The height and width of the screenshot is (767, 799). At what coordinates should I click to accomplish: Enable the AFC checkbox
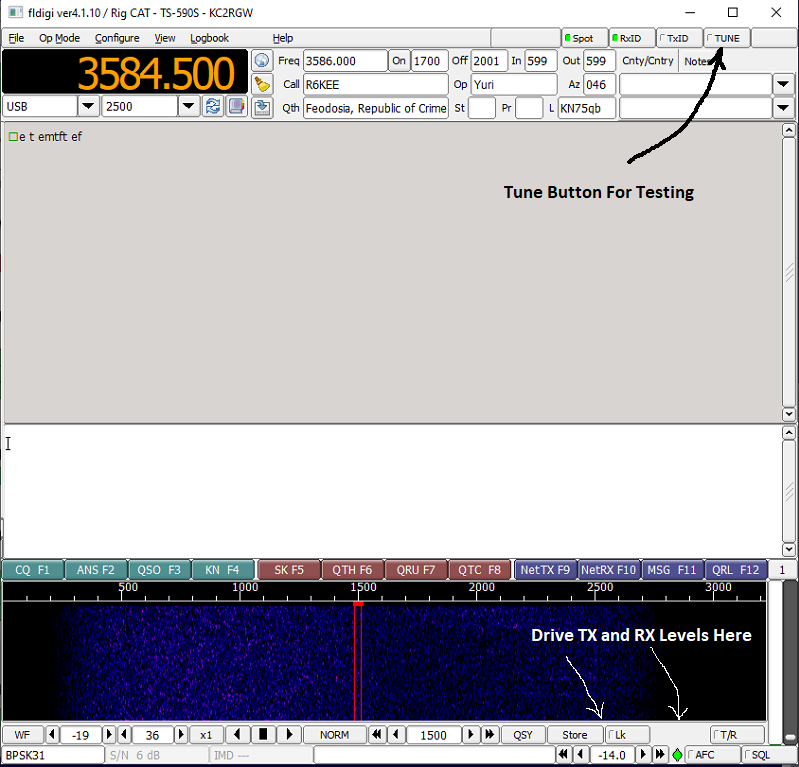pos(713,754)
